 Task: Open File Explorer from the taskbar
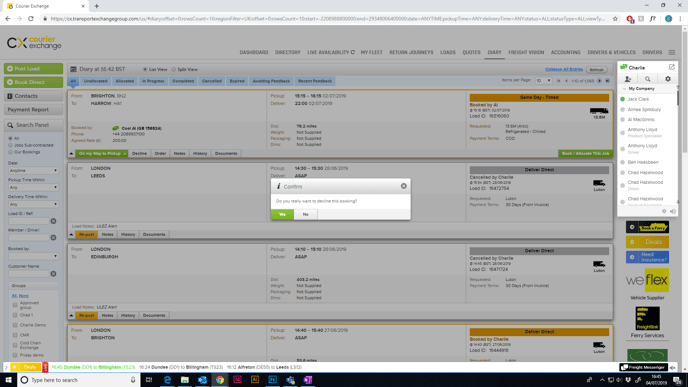(x=185, y=380)
